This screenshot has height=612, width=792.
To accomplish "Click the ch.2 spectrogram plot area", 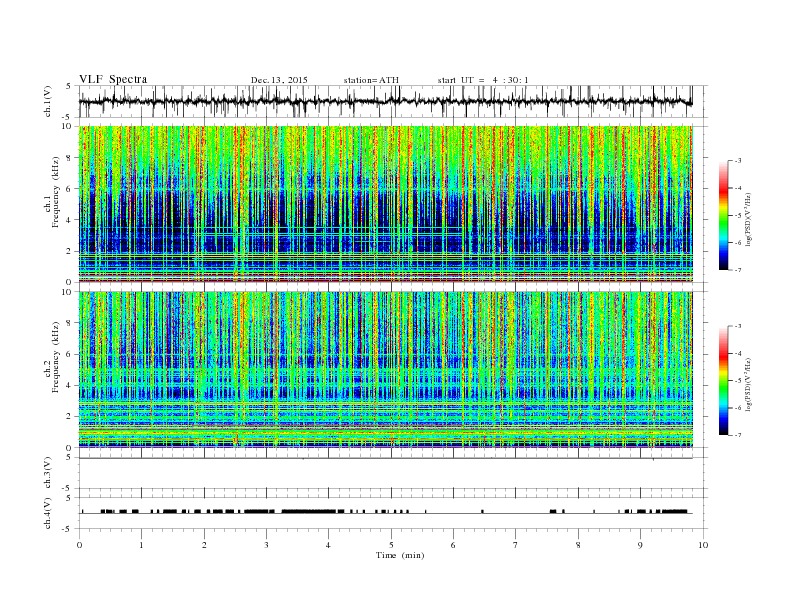I will 386,370.
